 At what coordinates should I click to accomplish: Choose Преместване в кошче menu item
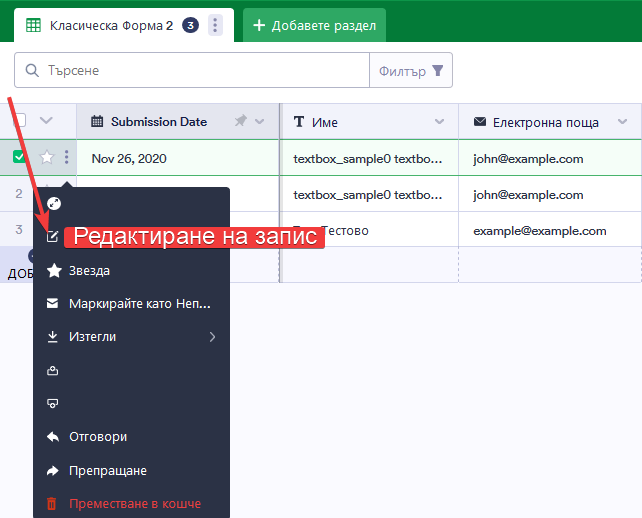[x=131, y=504]
